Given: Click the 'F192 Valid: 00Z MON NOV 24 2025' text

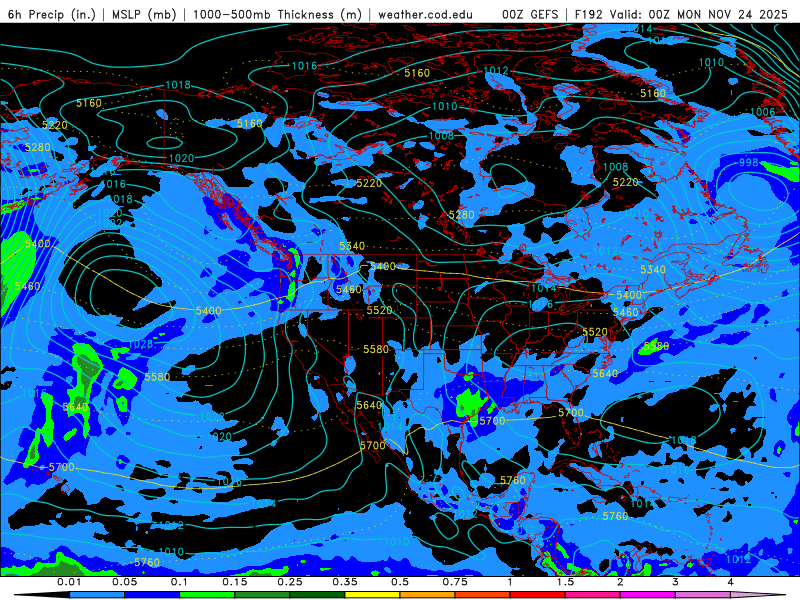Looking at the screenshot, I should (x=681, y=14).
